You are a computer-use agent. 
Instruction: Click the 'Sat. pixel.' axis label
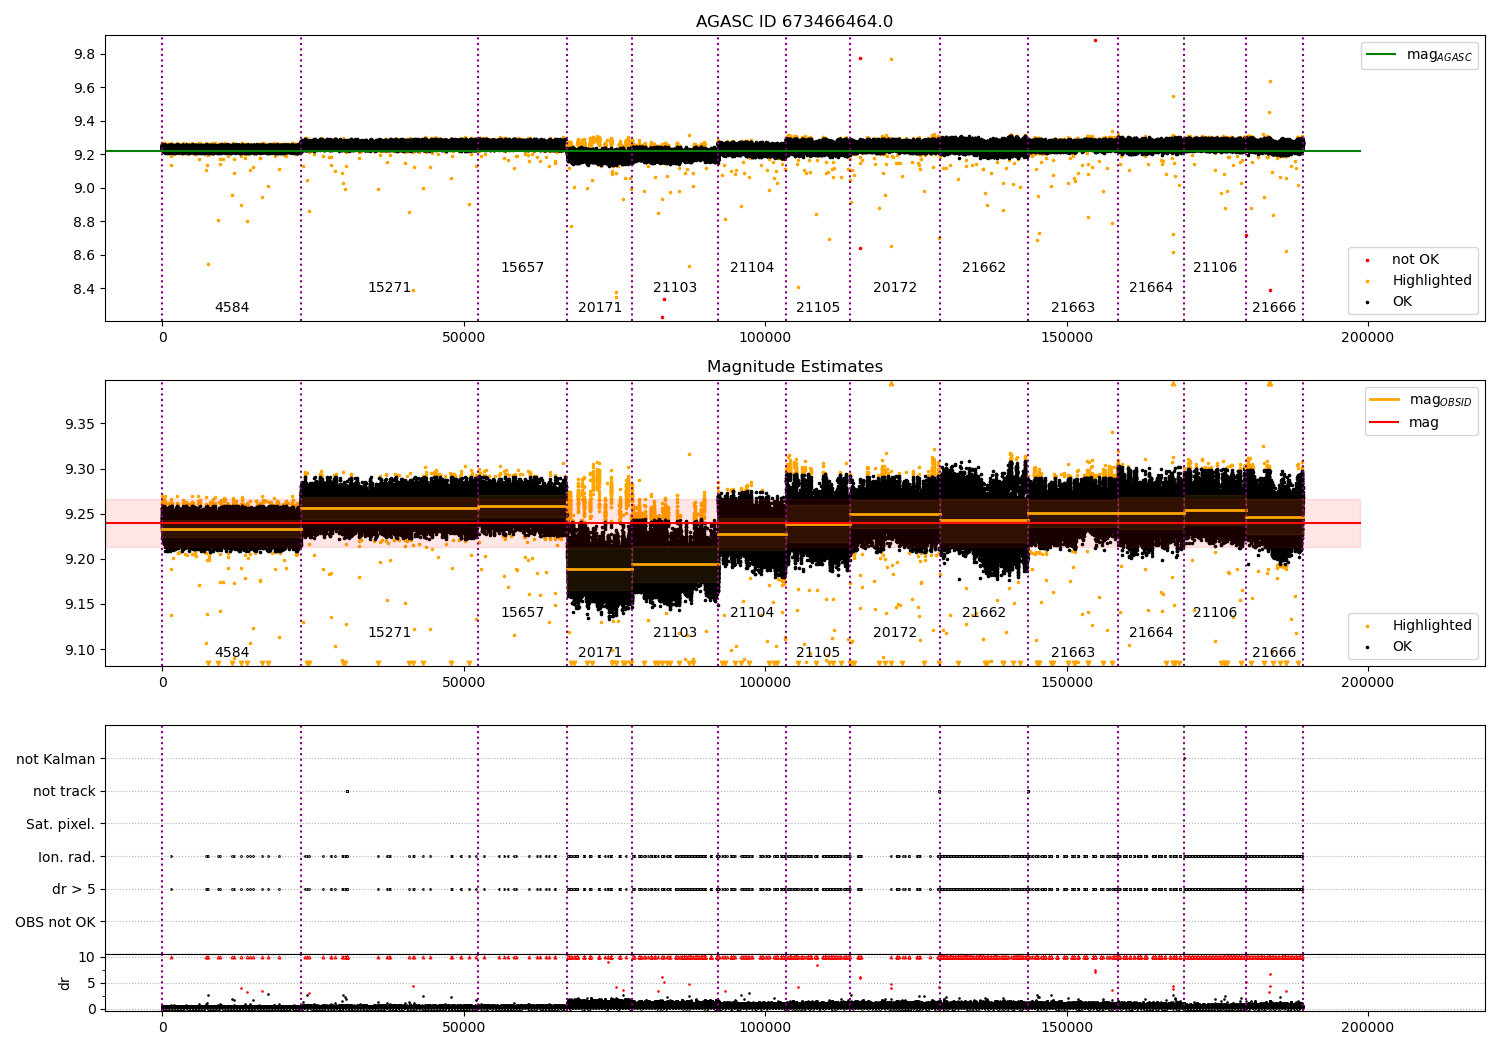point(60,824)
